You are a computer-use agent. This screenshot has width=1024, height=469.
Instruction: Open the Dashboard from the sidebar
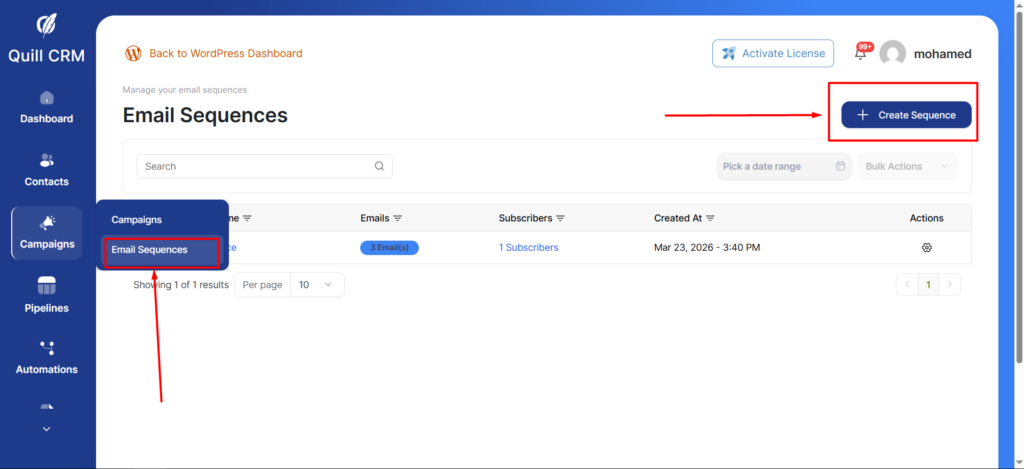pyautogui.click(x=46, y=108)
